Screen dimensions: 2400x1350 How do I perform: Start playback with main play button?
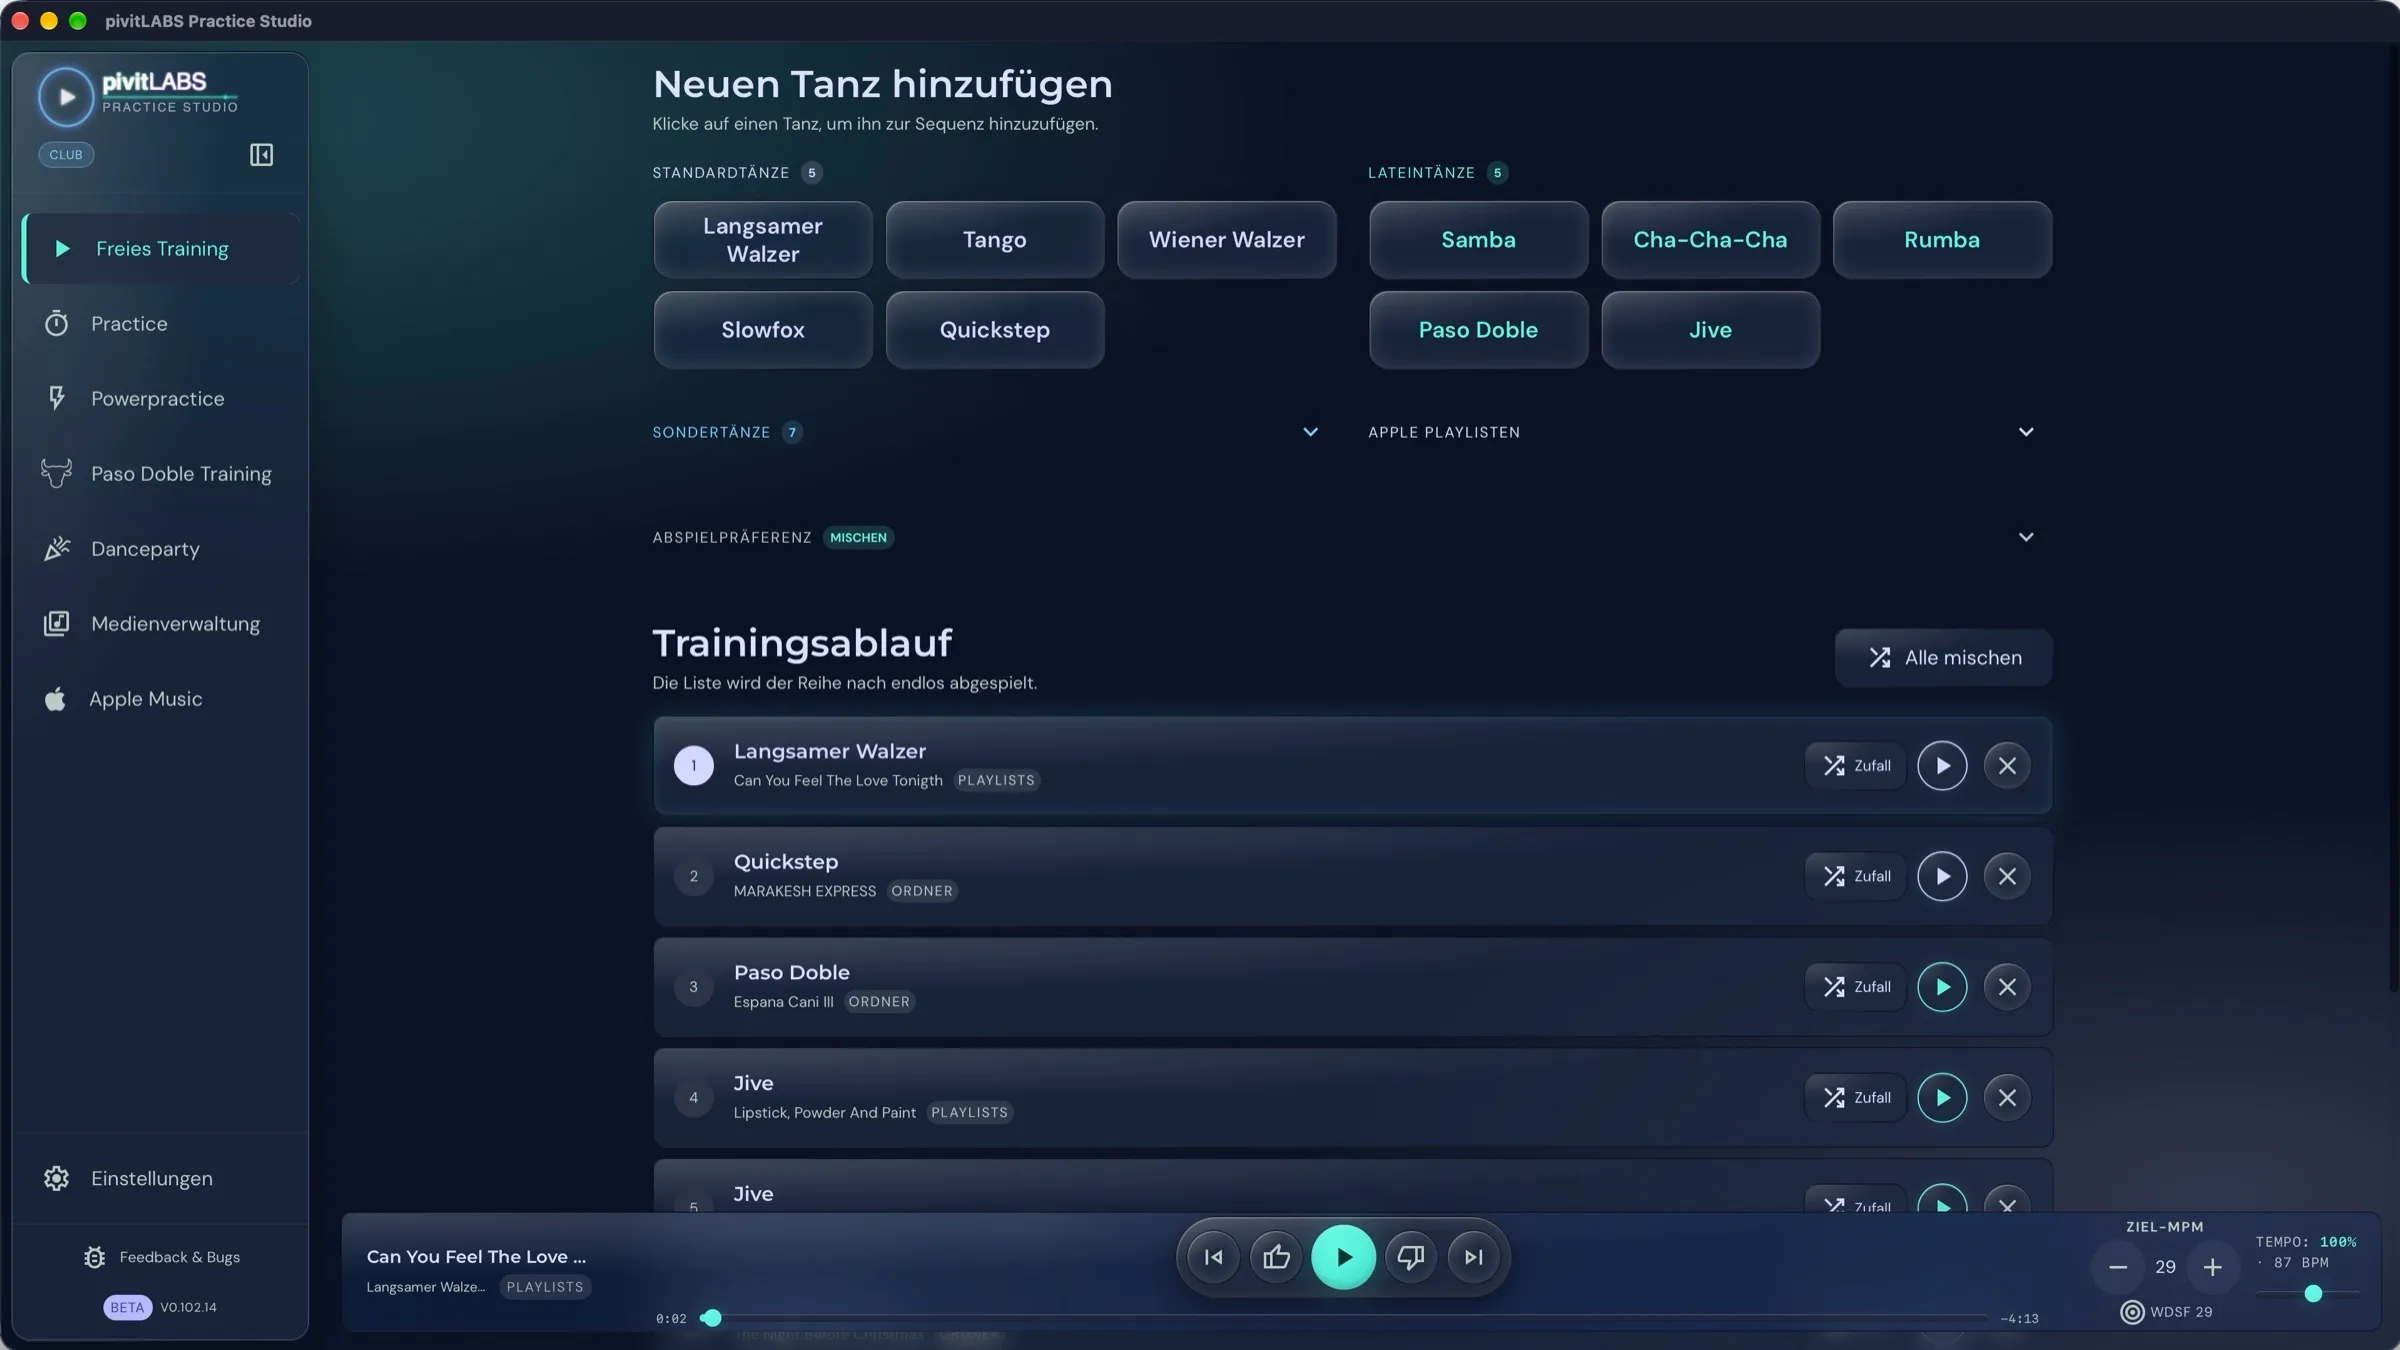pos(1343,1257)
